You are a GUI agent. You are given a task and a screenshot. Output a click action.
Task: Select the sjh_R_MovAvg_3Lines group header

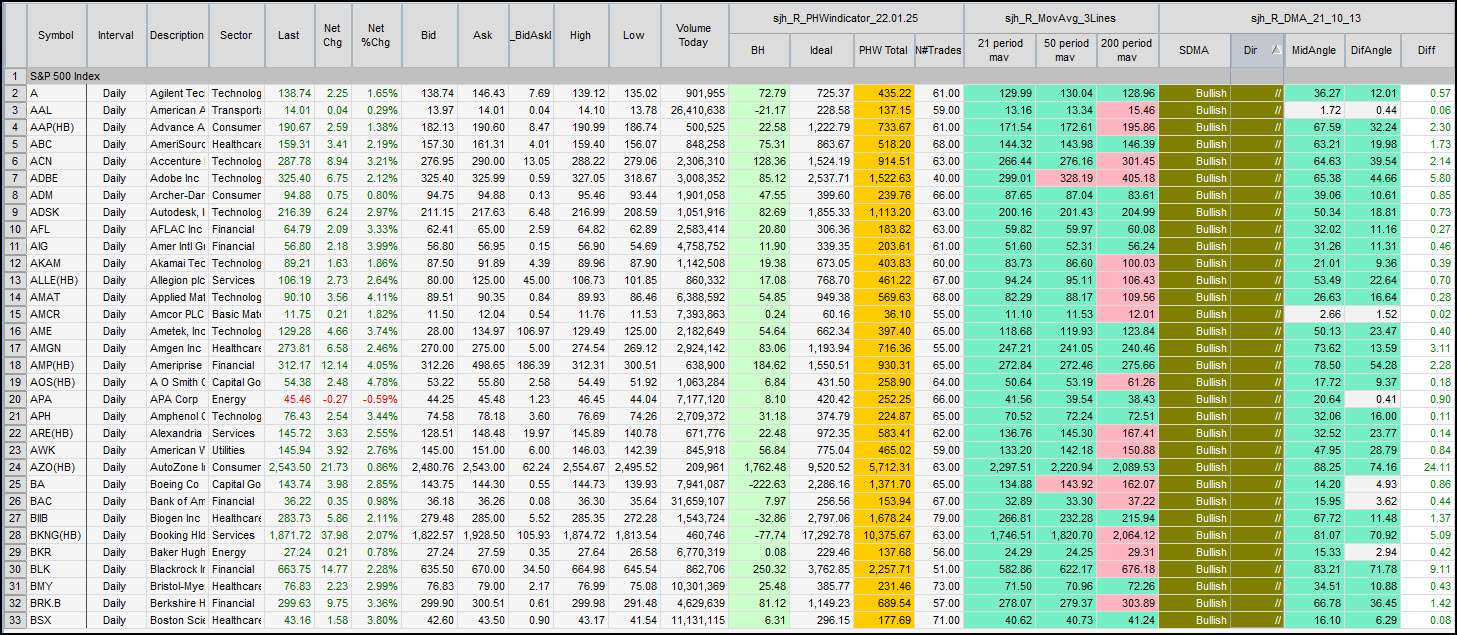tap(1061, 17)
